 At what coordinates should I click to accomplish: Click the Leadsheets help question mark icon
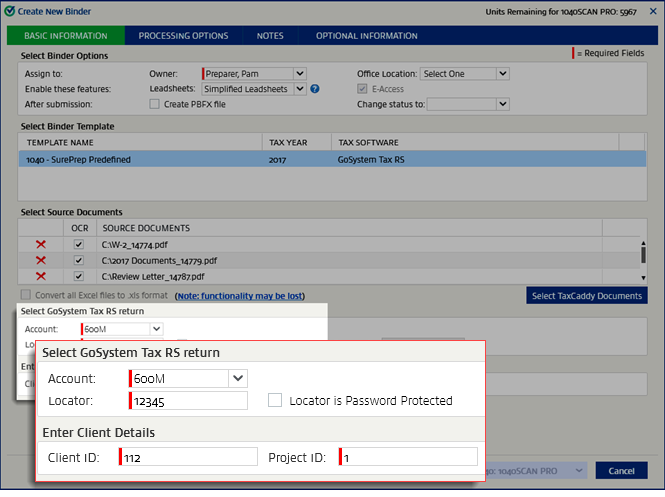315,89
